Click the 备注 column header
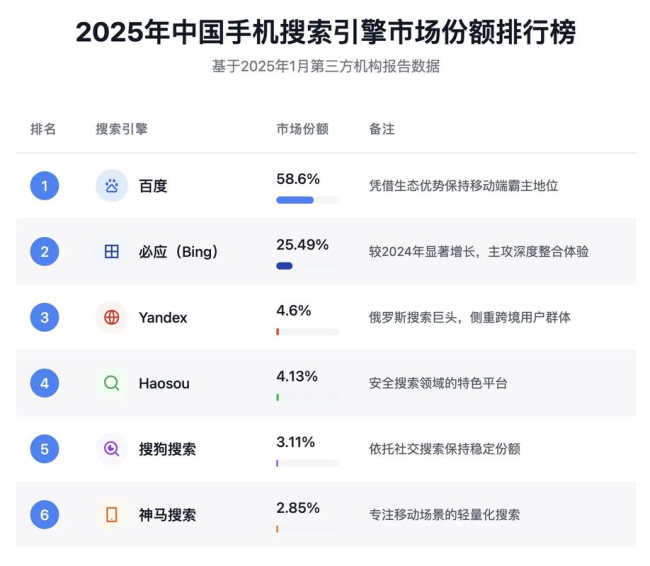Viewport: 650px width, 566px height. [381, 129]
